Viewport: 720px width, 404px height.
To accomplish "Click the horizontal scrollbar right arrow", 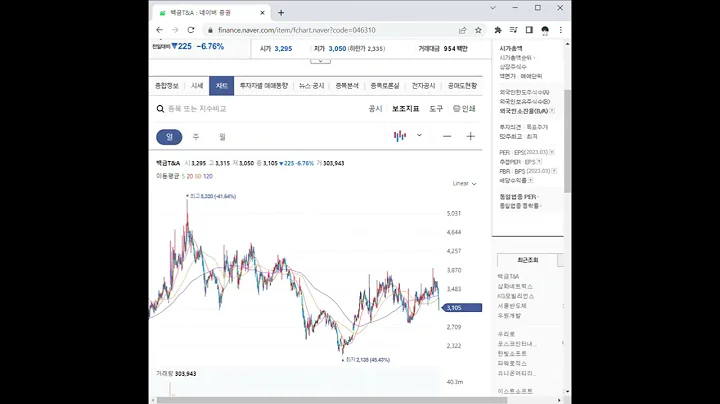I will point(559,400).
